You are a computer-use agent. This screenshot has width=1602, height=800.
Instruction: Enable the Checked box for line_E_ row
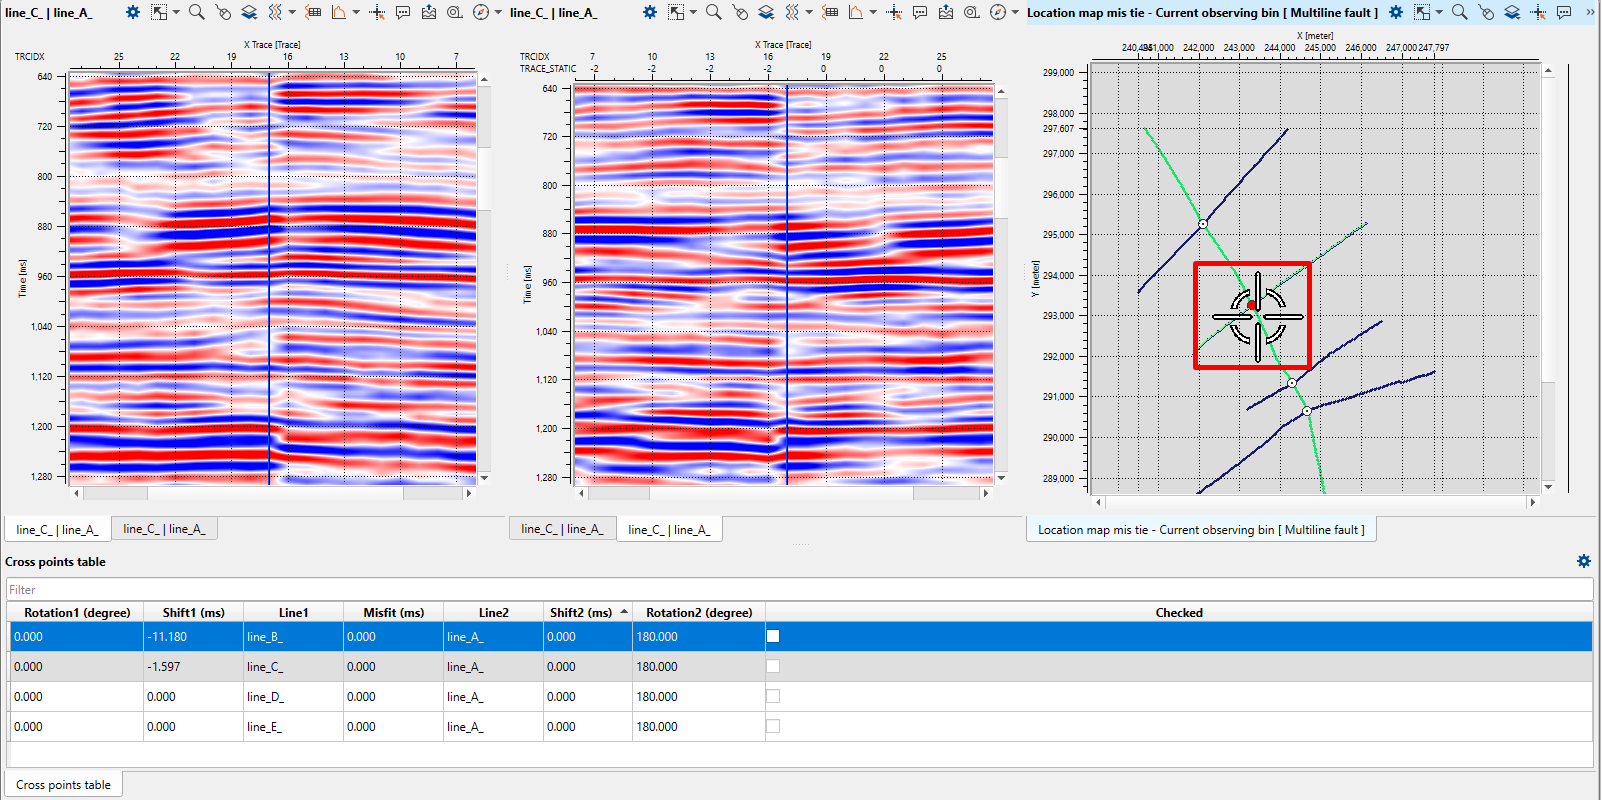pos(773,726)
